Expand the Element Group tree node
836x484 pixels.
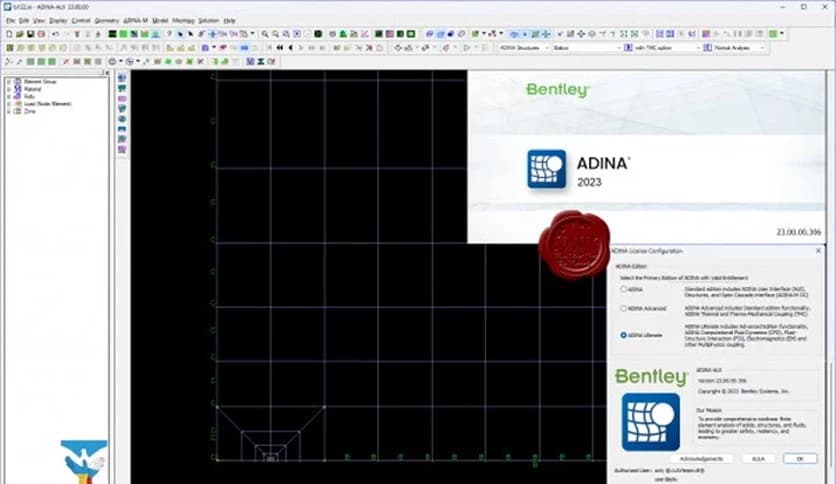point(9,82)
